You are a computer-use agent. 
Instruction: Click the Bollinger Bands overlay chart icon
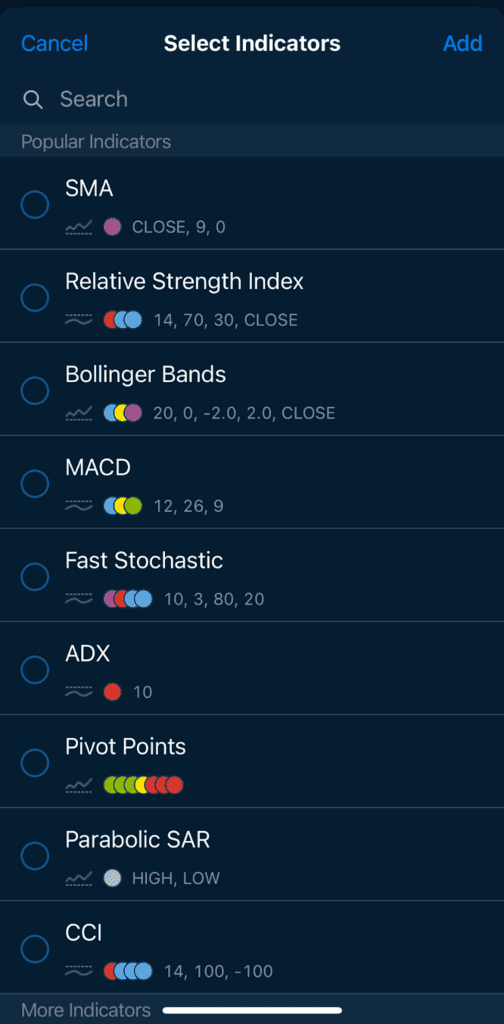click(x=78, y=413)
